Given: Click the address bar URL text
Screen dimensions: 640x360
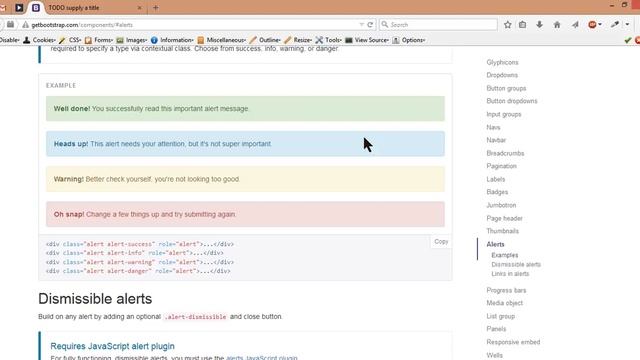Looking at the screenshot, I should click(x=82, y=25).
